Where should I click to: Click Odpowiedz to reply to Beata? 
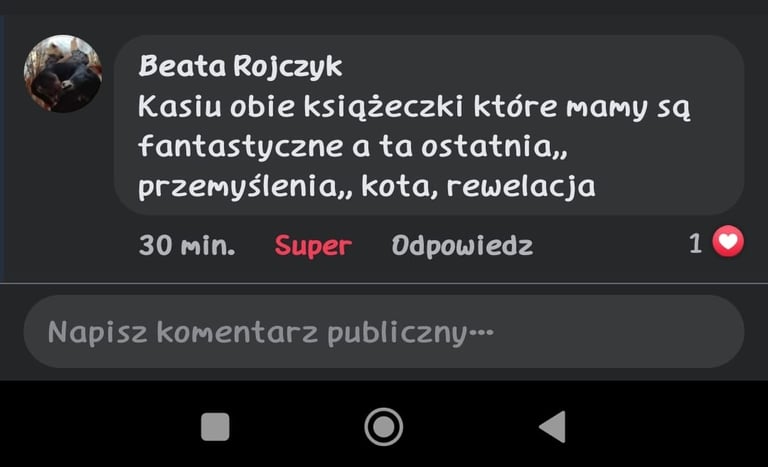pos(462,246)
